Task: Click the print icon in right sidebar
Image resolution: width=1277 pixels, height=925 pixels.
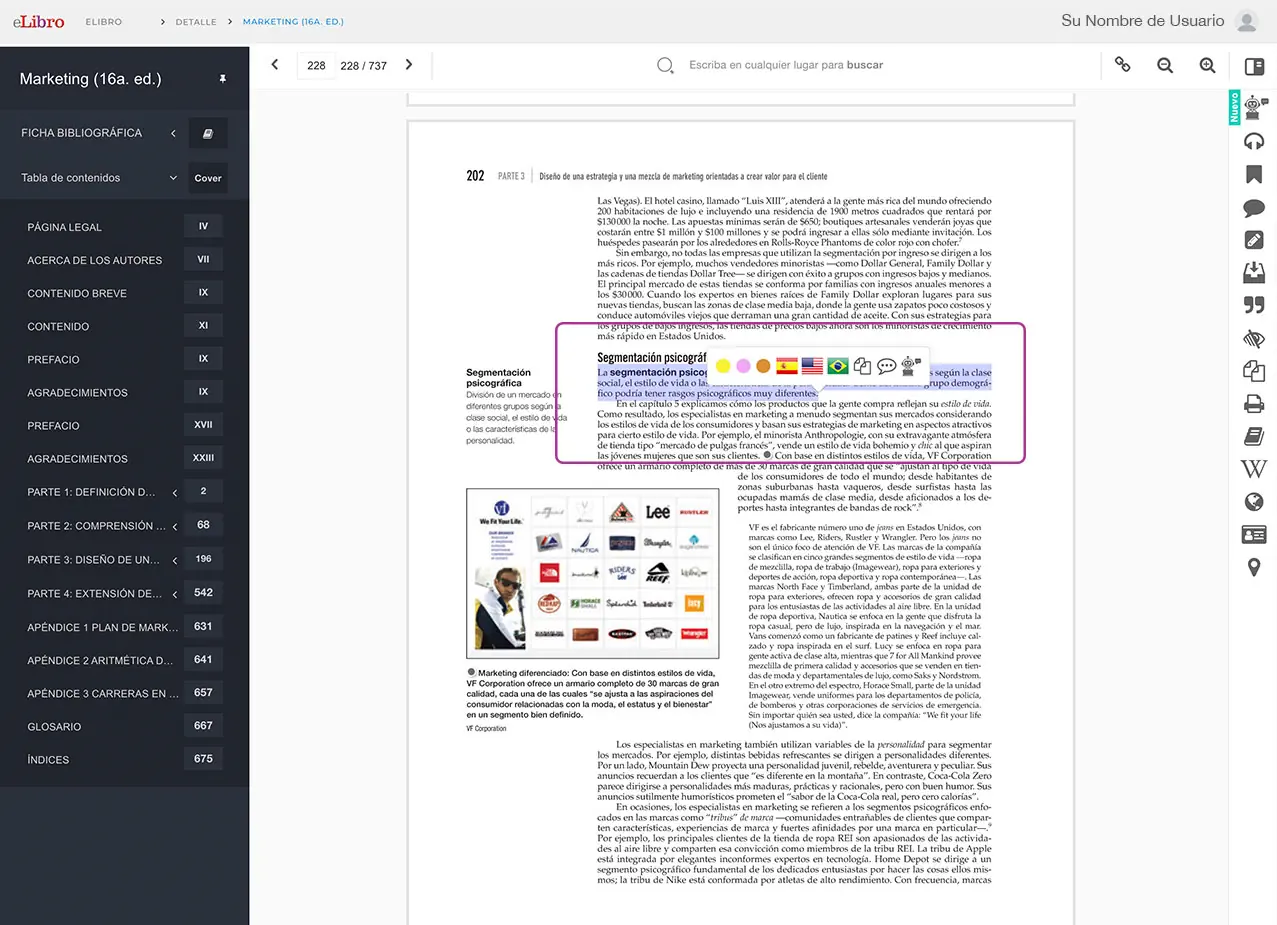Action: (1253, 404)
